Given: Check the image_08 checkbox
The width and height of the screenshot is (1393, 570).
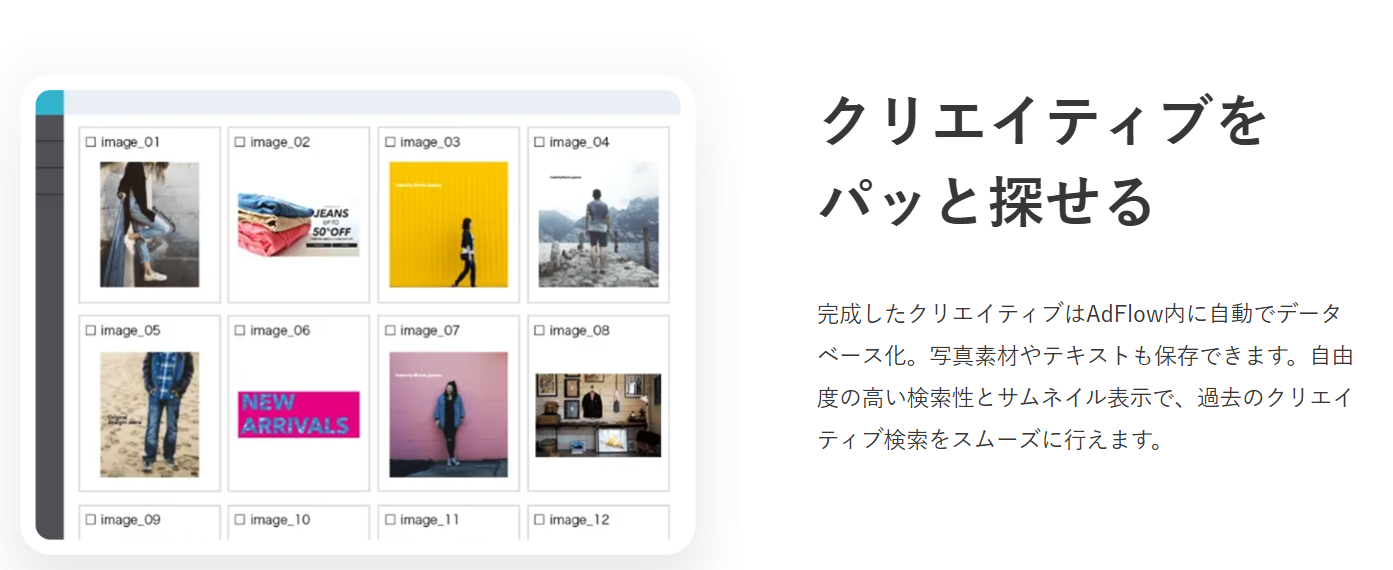Looking at the screenshot, I should (540, 331).
